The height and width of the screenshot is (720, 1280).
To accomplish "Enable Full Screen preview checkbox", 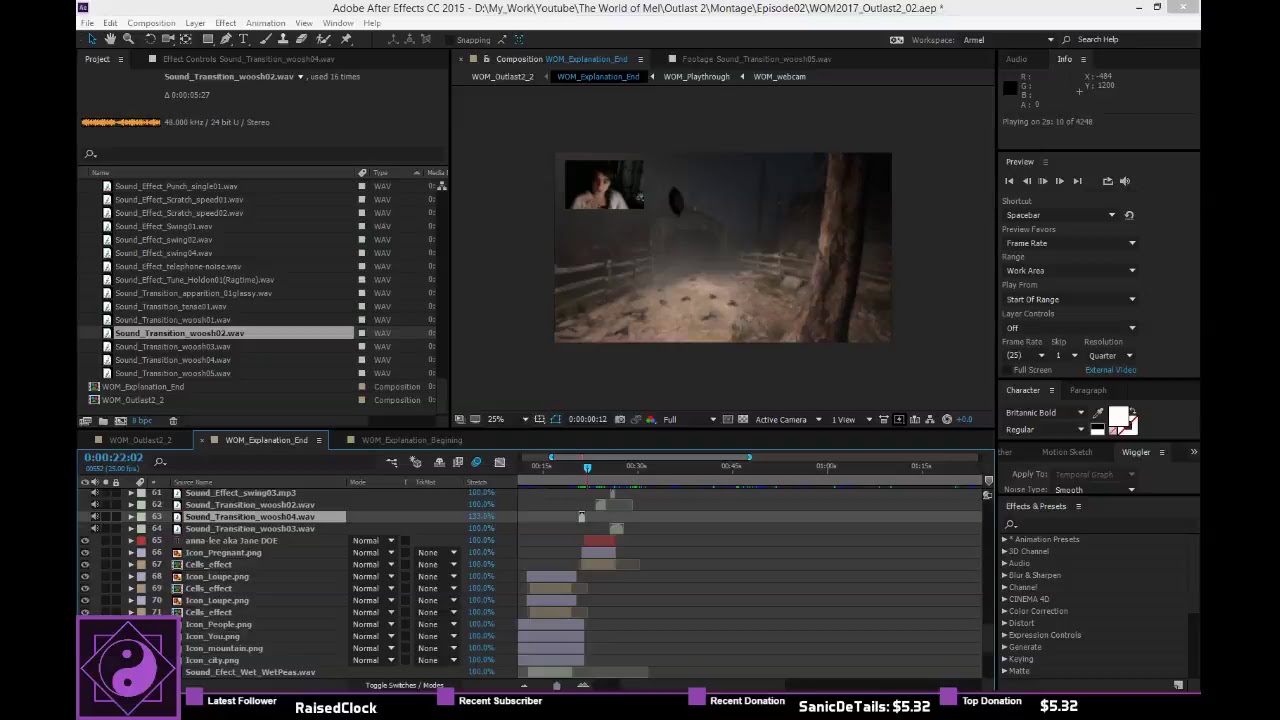I will pyautogui.click(x=1008, y=370).
